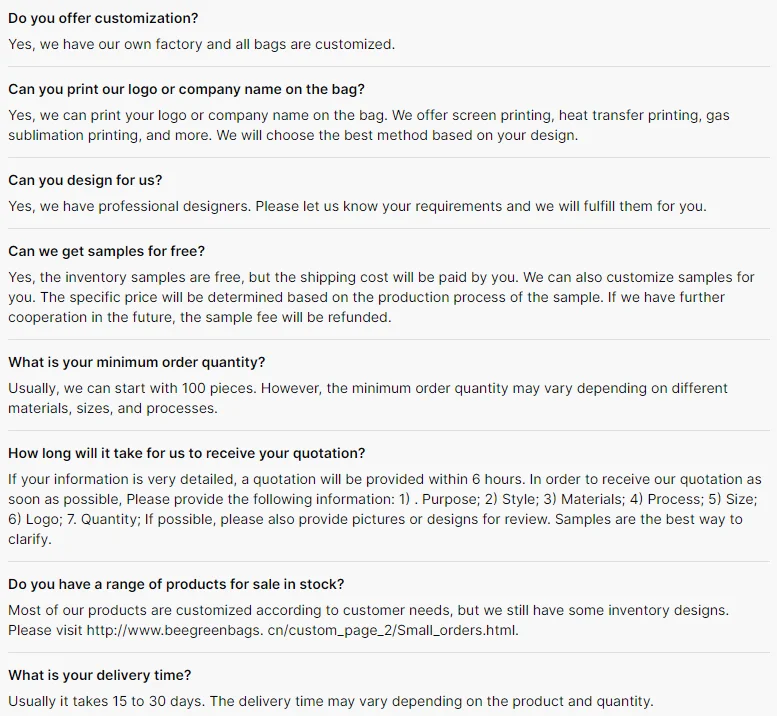Click the '100 pieces' minimum order answer
The image size is (777, 716).
pos(368,398)
